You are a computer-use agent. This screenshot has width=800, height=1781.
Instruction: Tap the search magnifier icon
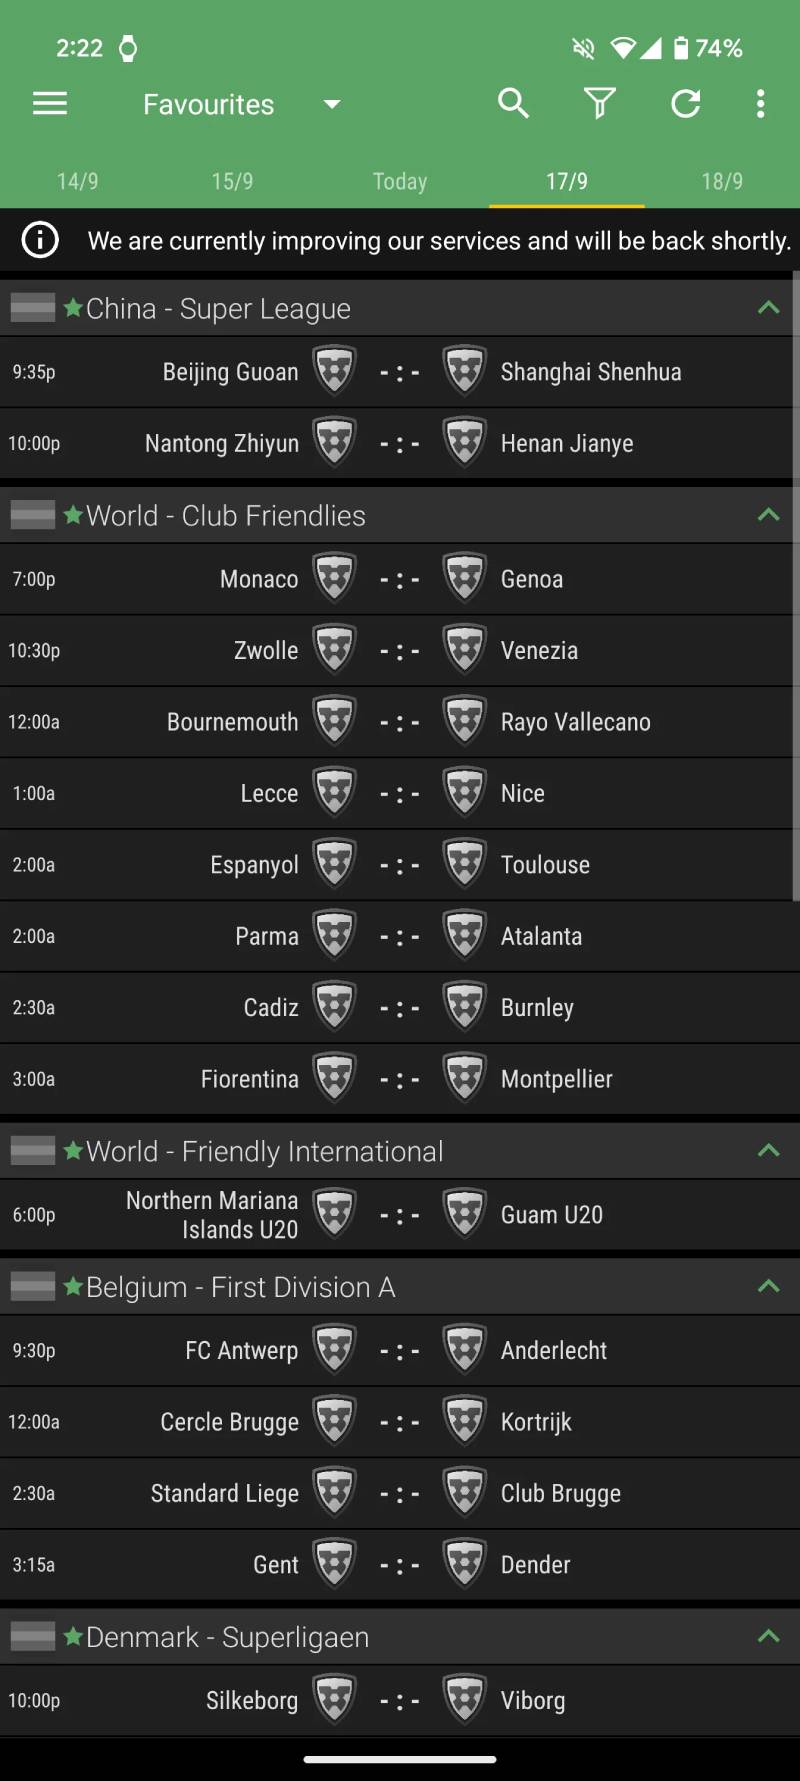click(x=513, y=104)
